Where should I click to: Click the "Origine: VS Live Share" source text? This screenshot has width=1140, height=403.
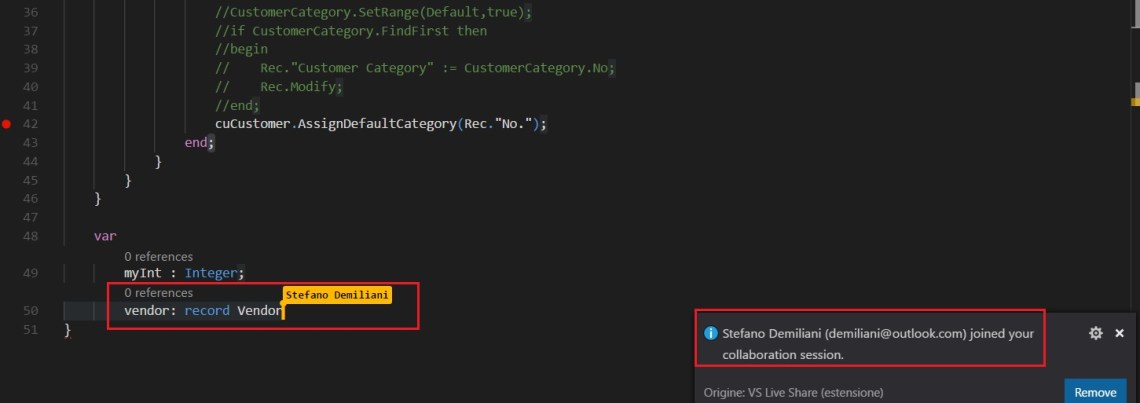pyautogui.click(x=793, y=393)
